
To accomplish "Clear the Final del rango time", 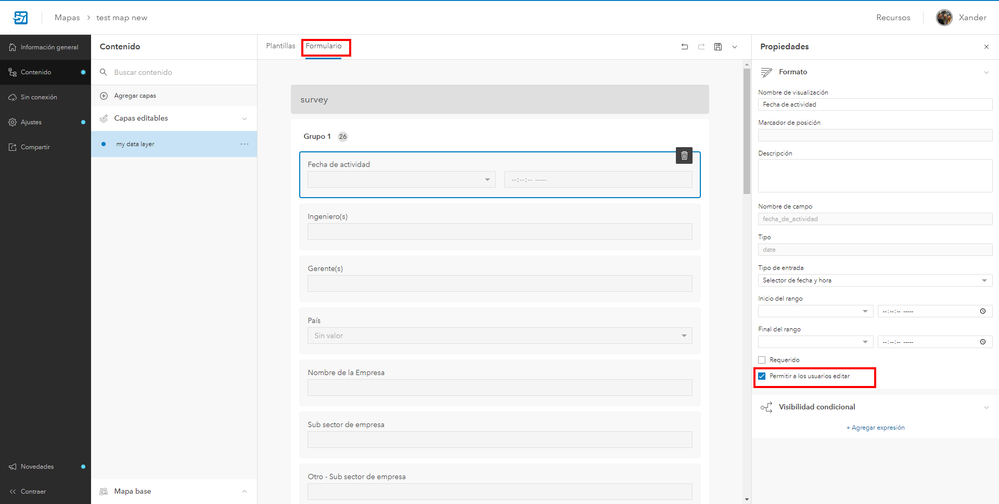I will (982, 342).
